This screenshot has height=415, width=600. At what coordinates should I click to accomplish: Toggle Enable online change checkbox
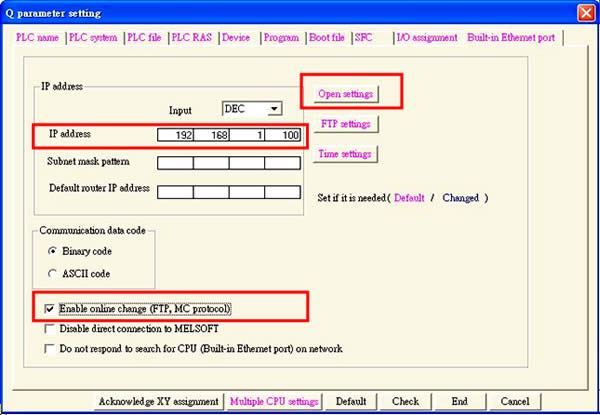tap(51, 309)
